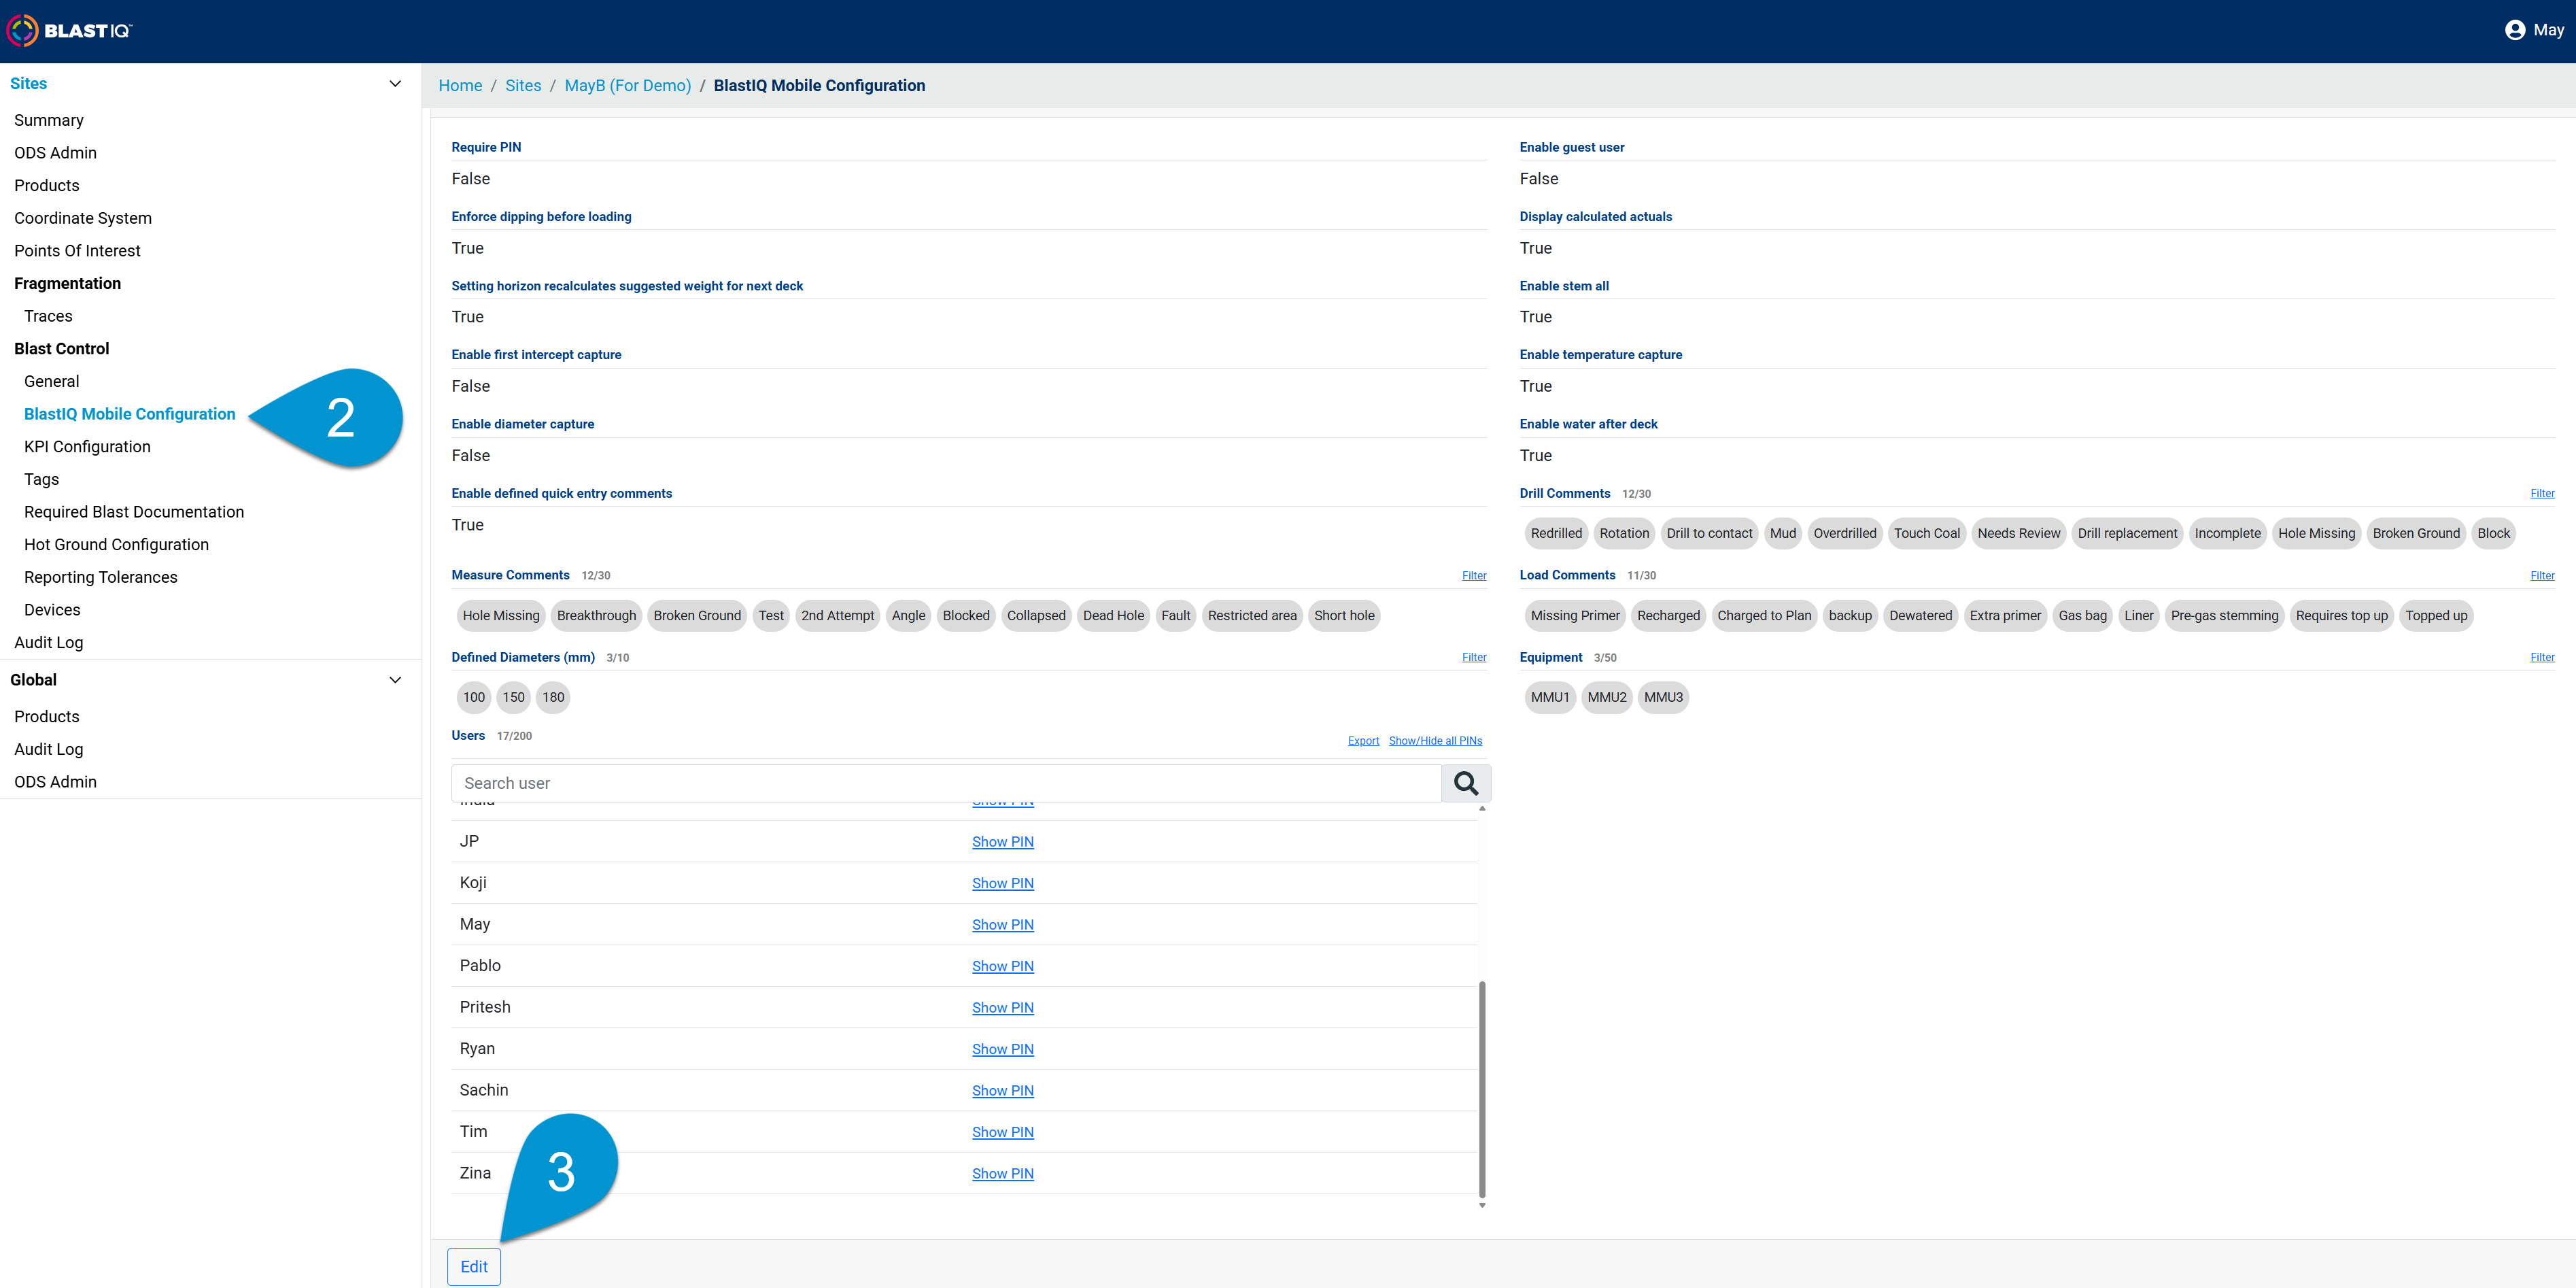Screen dimensions: 2576x1288
Task: Click the Topped up load comment chip
Action: pyautogui.click(x=2436, y=616)
